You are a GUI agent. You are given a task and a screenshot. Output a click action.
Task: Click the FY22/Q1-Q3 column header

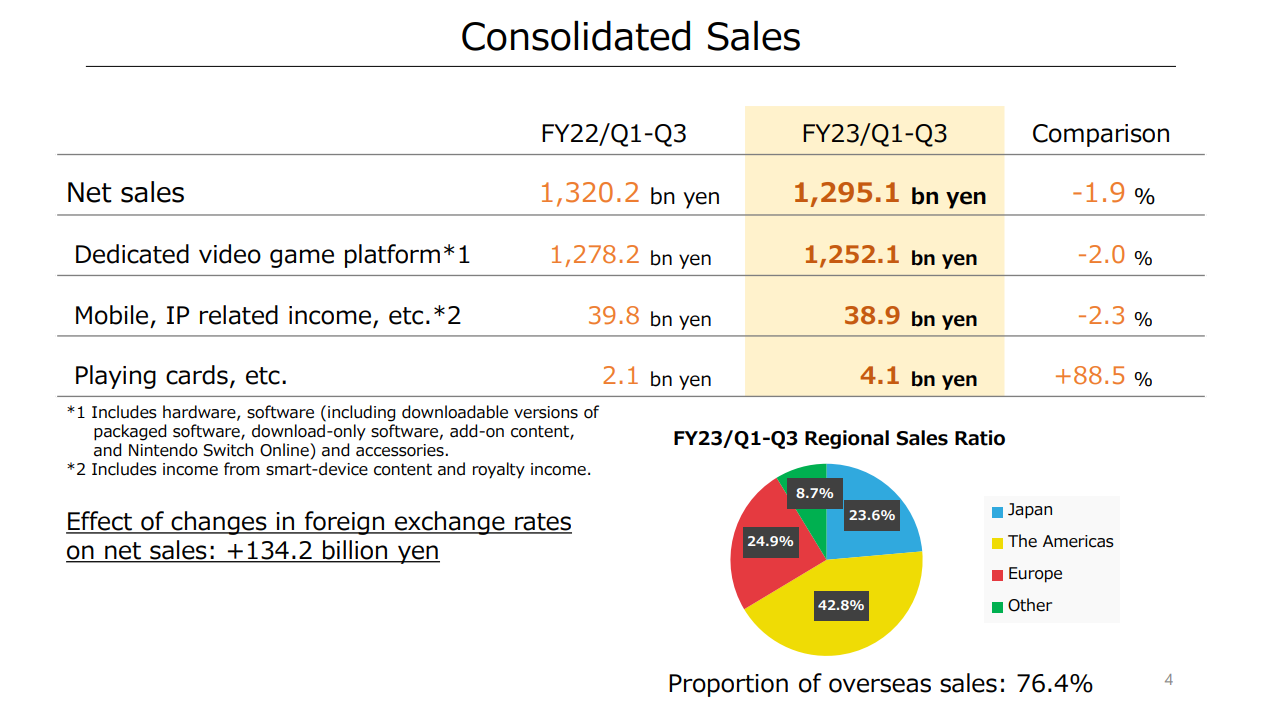tap(613, 134)
